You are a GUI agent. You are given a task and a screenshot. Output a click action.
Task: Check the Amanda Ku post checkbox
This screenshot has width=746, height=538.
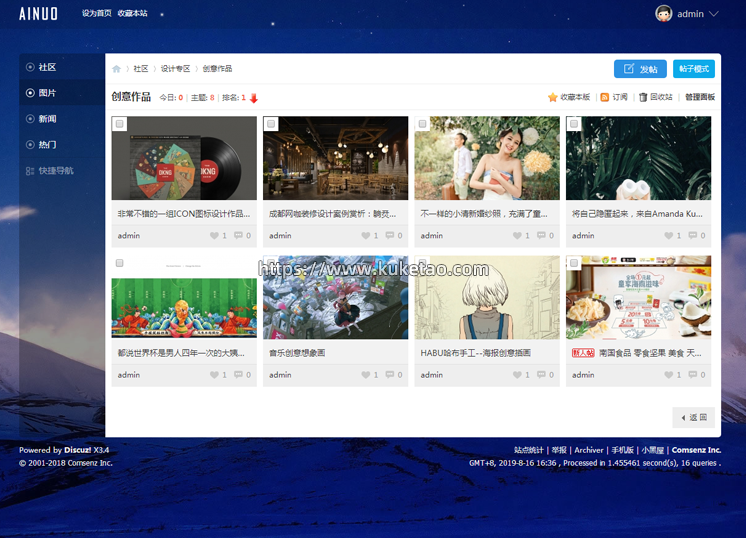(x=574, y=124)
